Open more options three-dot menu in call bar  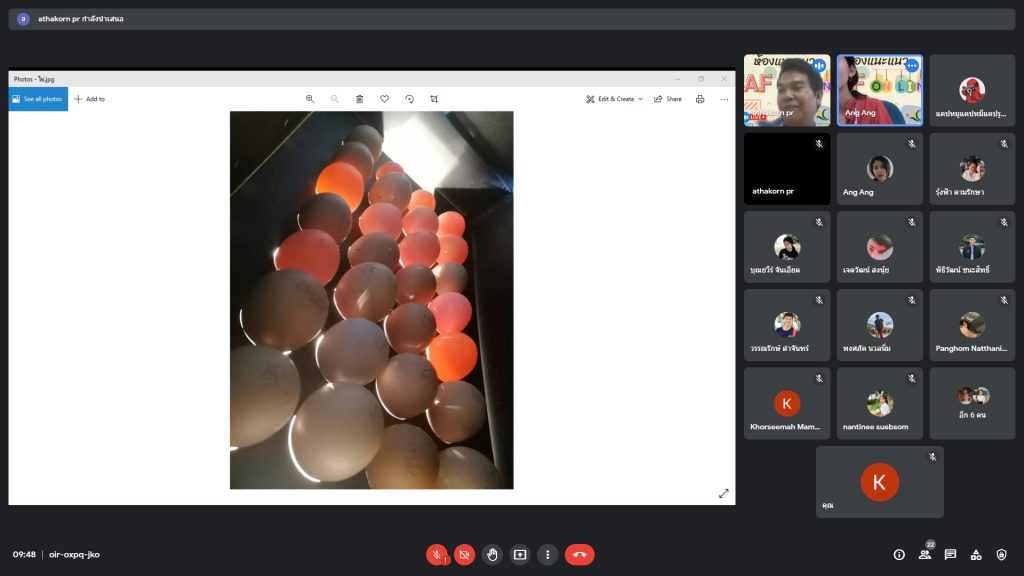[547, 554]
